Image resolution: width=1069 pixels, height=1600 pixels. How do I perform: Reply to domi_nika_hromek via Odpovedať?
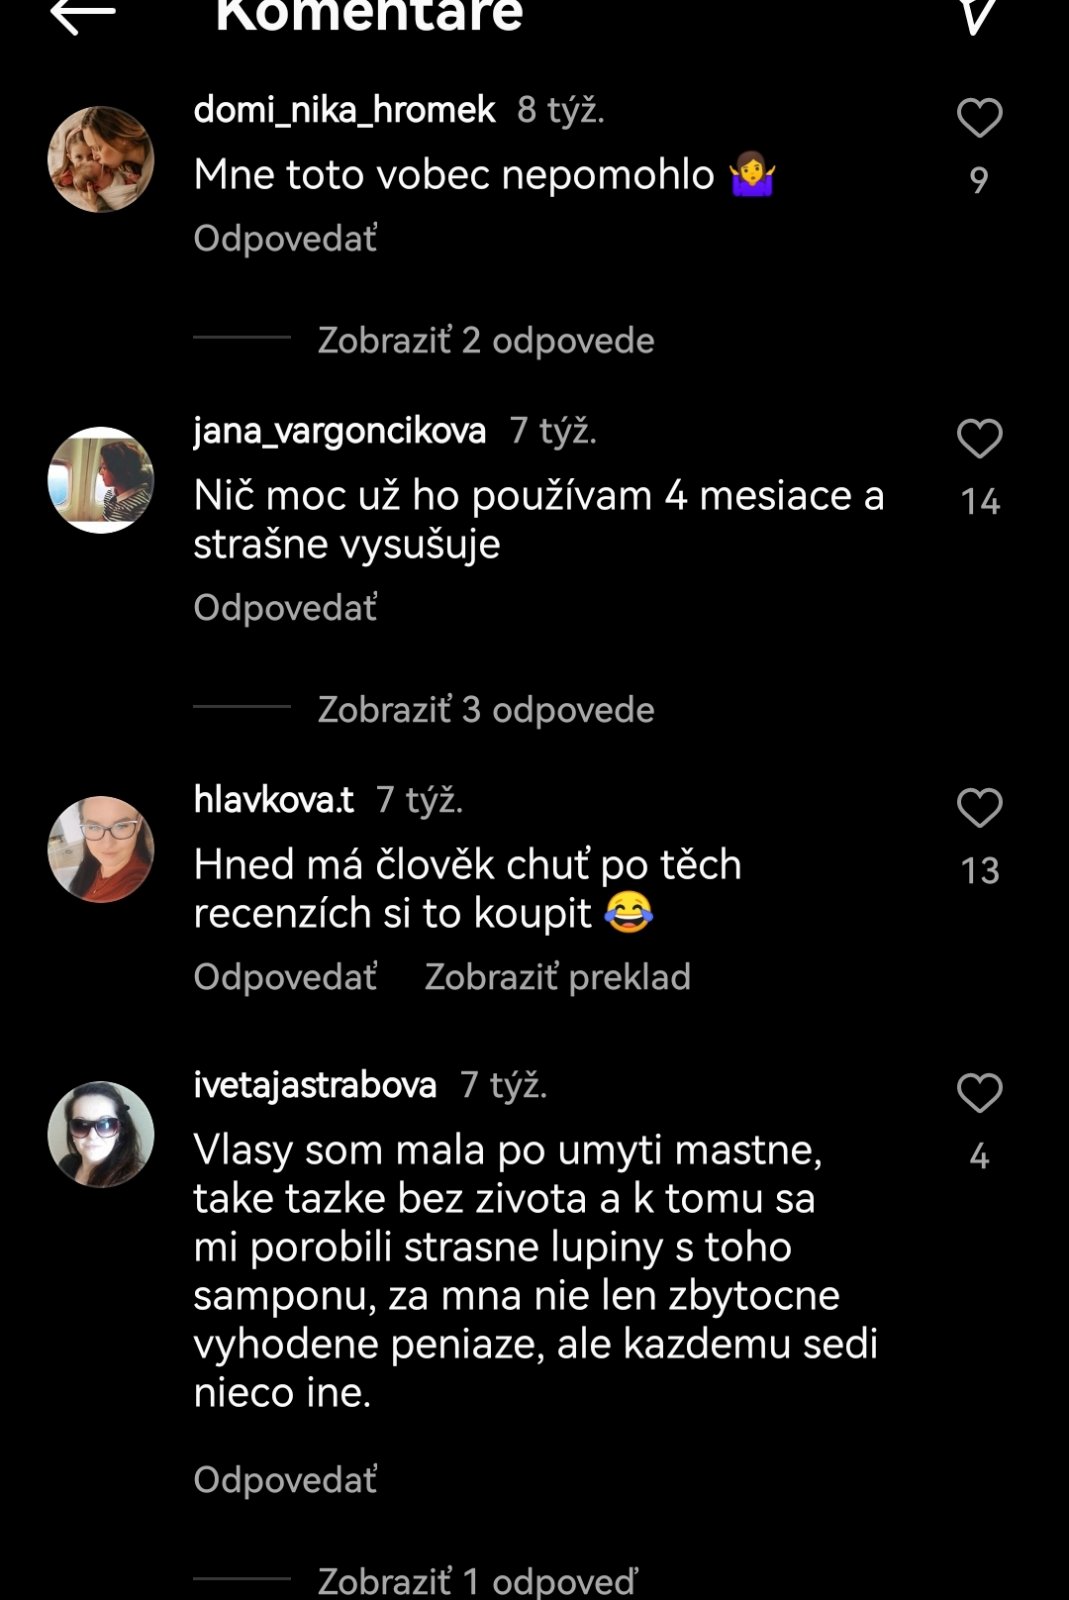point(285,239)
